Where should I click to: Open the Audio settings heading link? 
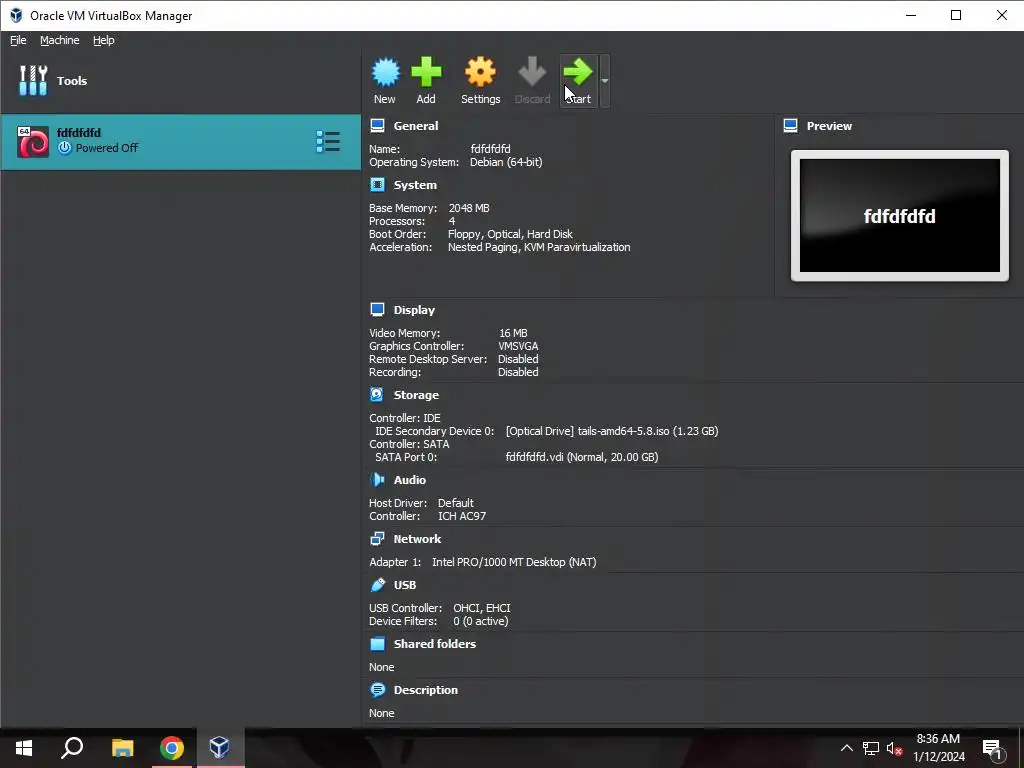tap(409, 480)
